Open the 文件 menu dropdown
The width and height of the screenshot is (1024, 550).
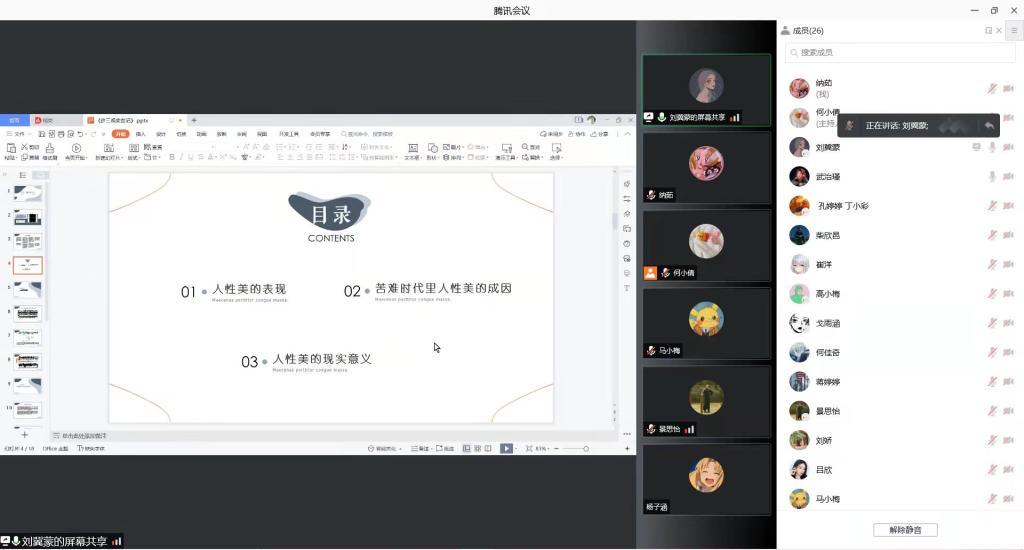(x=17, y=134)
